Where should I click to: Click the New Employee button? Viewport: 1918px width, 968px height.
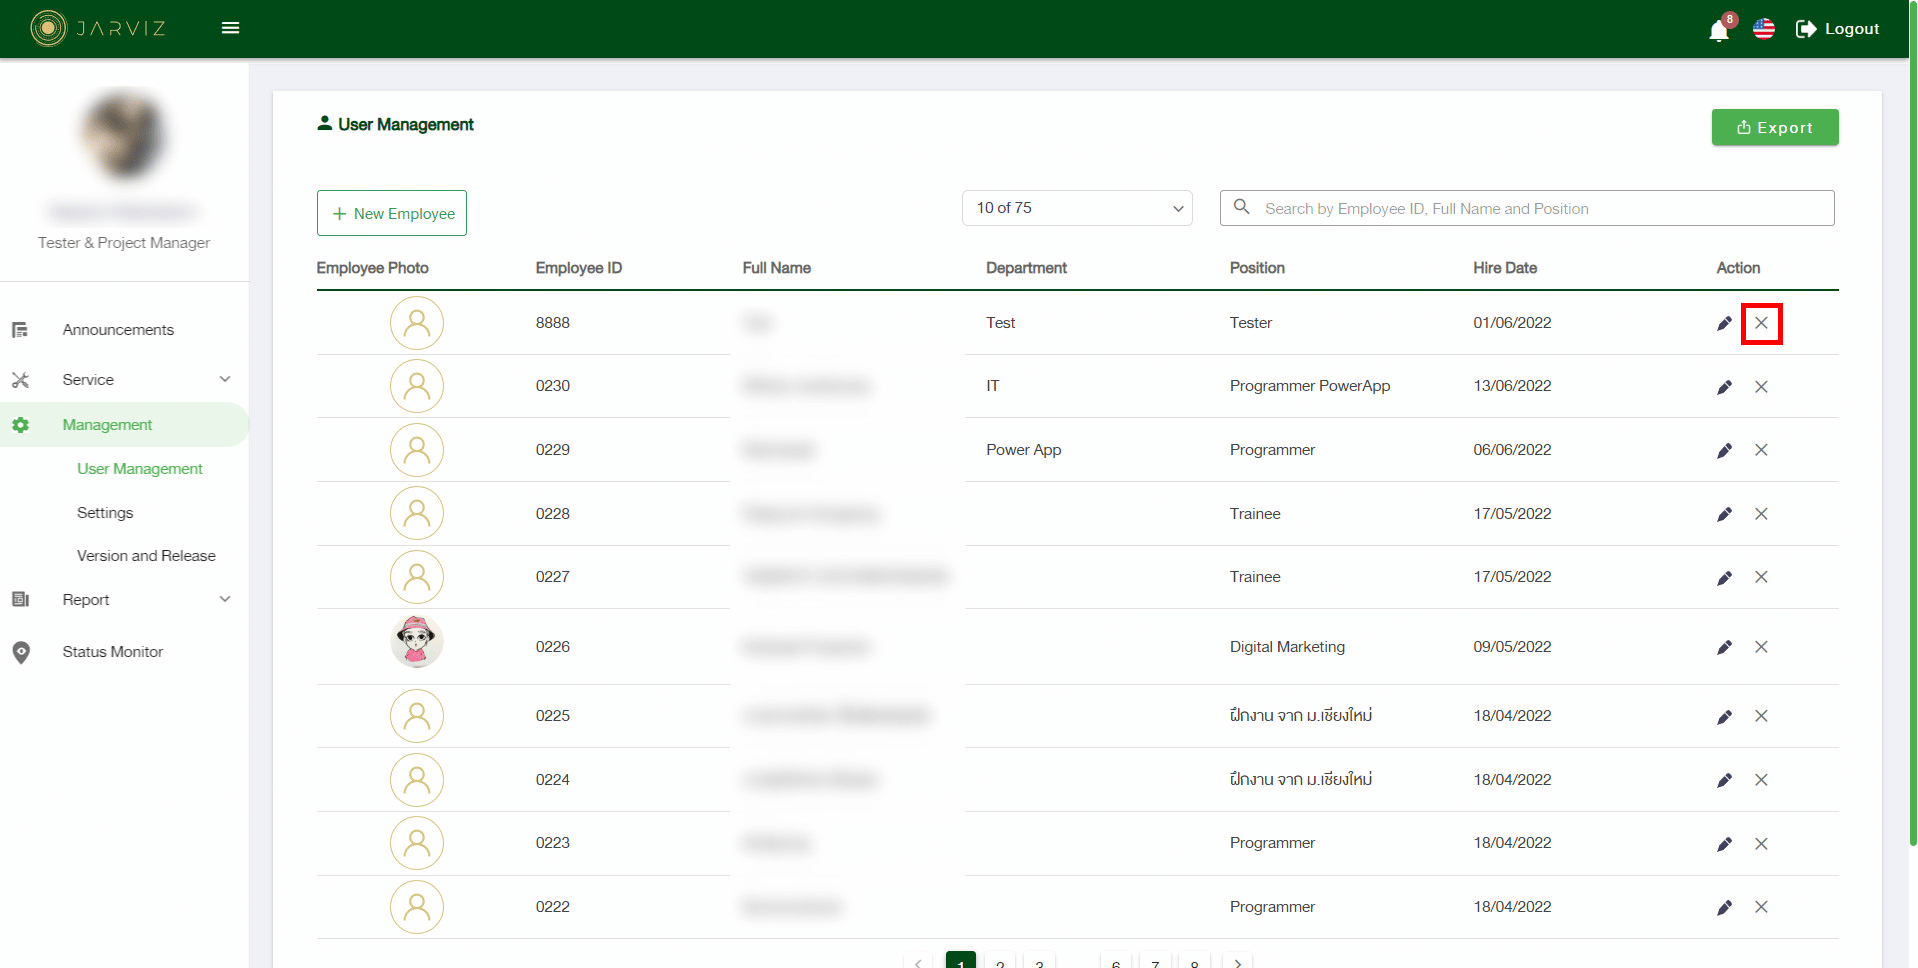392,213
